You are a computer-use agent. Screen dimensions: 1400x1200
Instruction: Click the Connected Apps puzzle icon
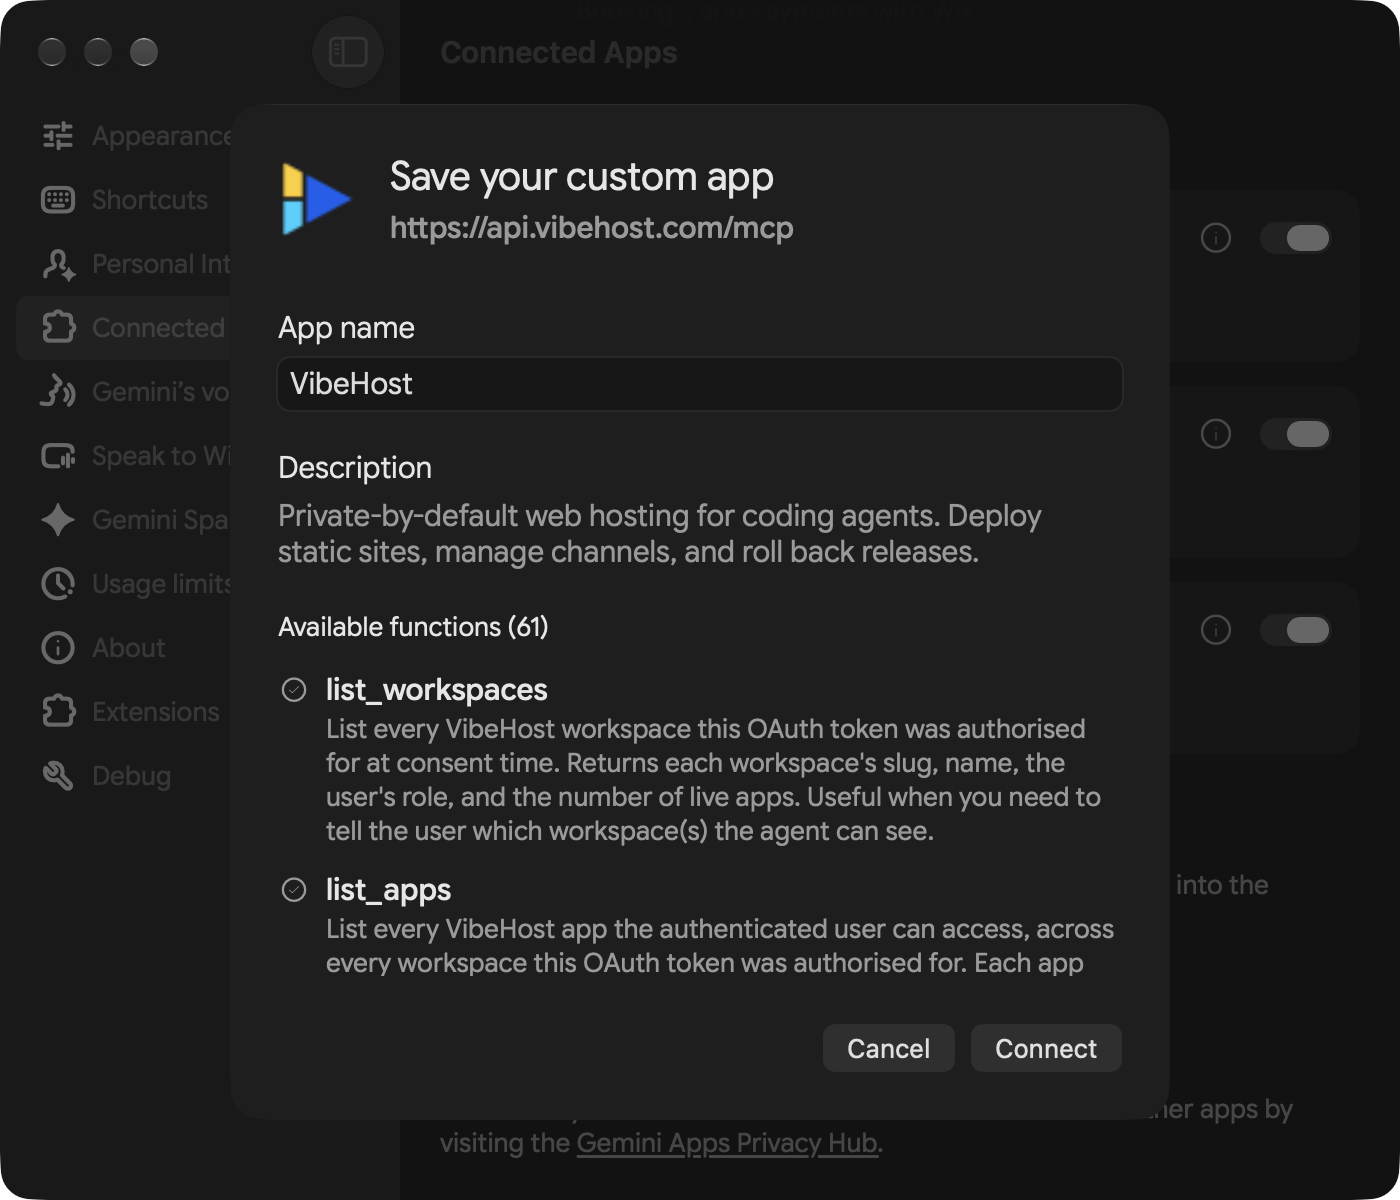point(58,328)
